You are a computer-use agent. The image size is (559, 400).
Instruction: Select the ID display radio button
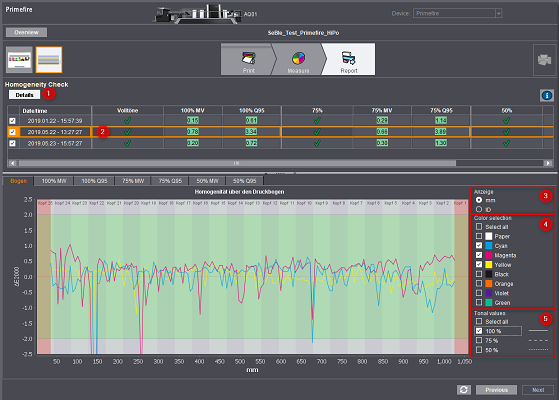[x=479, y=209]
